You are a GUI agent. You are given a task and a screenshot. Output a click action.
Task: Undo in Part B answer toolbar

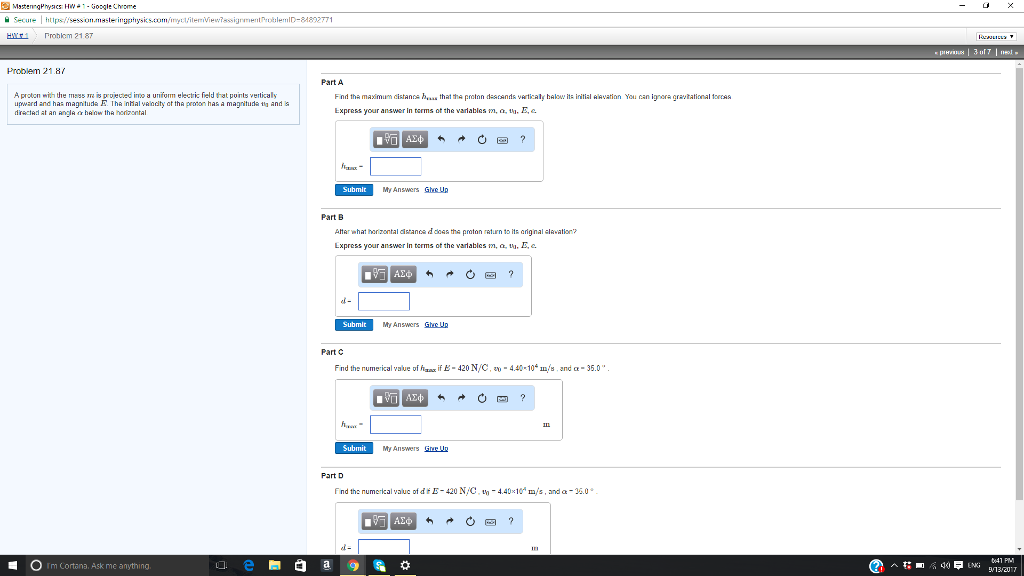click(430, 274)
